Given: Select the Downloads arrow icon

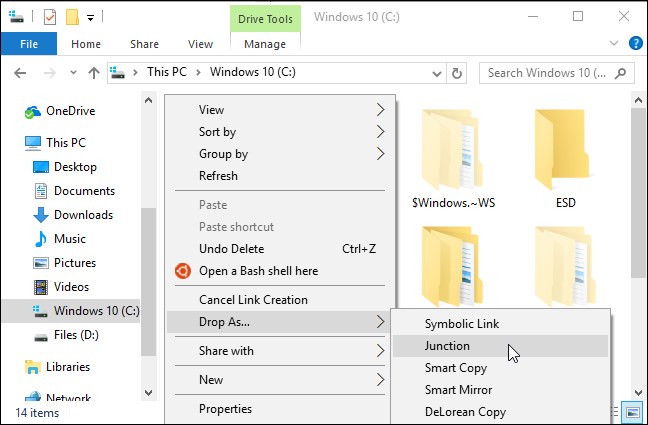Looking at the screenshot, I should point(41,215).
